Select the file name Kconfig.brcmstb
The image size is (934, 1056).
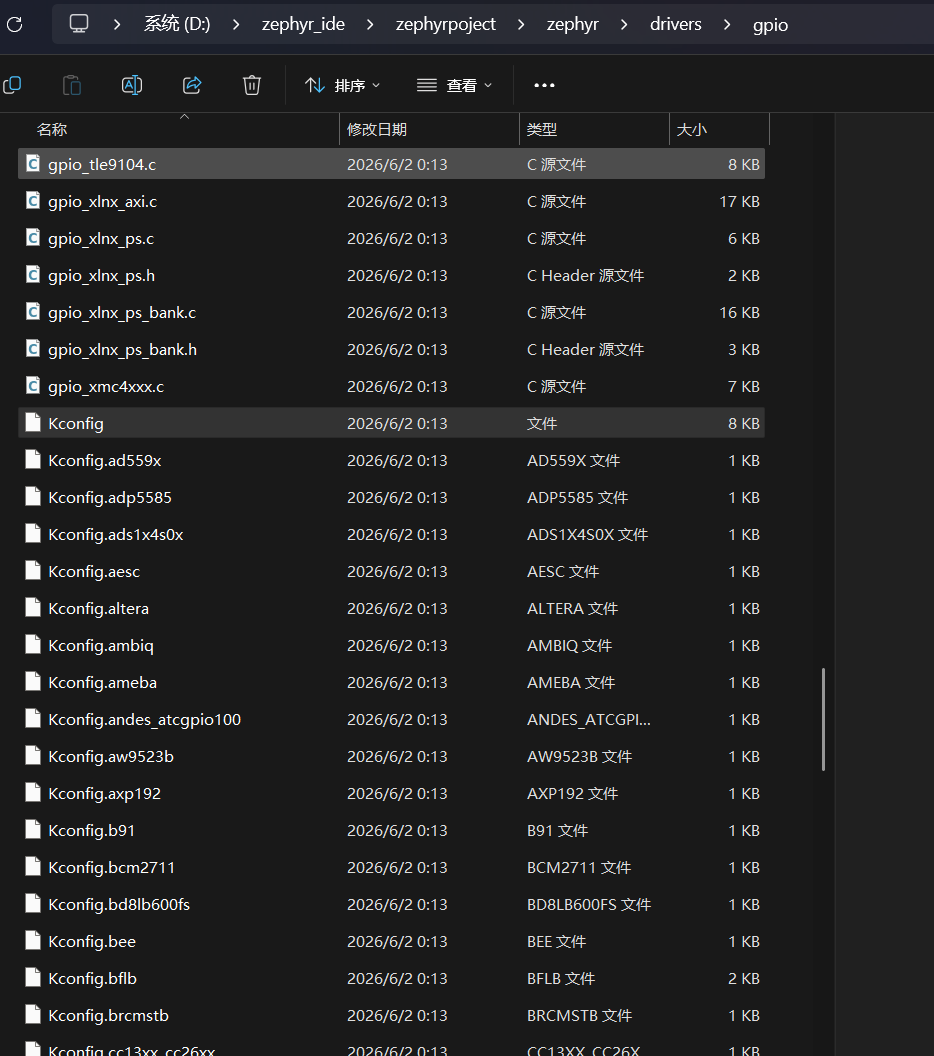[108, 1016]
